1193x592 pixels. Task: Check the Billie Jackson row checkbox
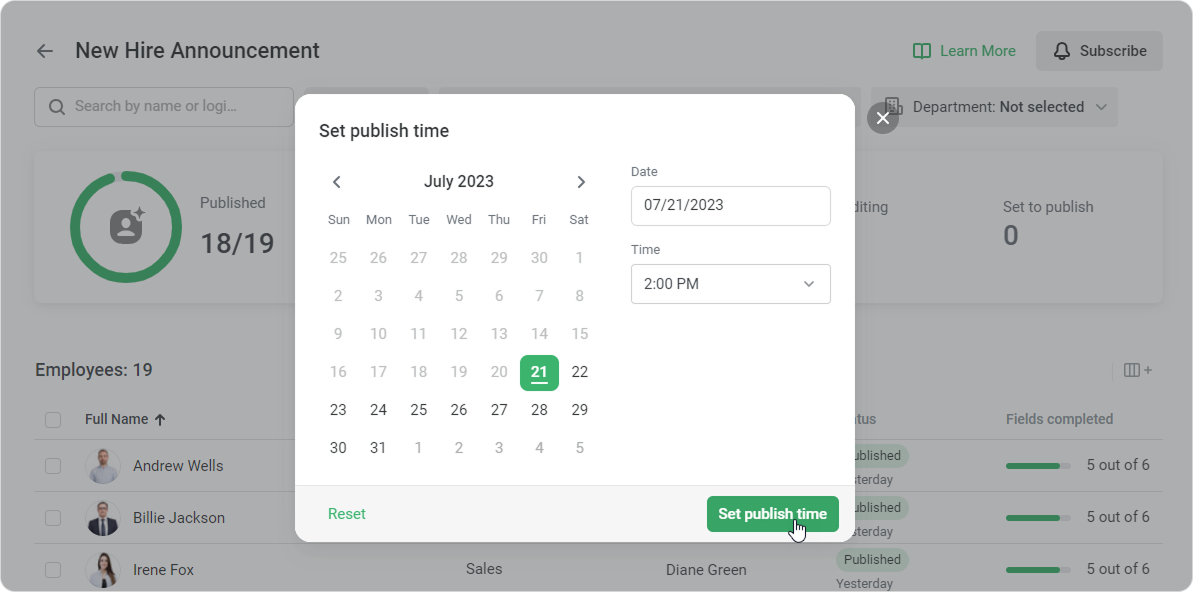[x=52, y=517]
